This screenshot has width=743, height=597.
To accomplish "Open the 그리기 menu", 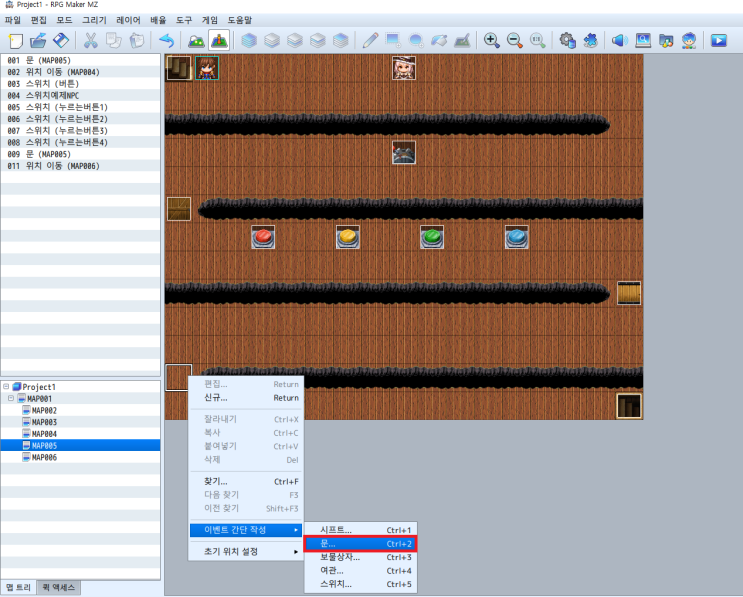I will click(94, 20).
